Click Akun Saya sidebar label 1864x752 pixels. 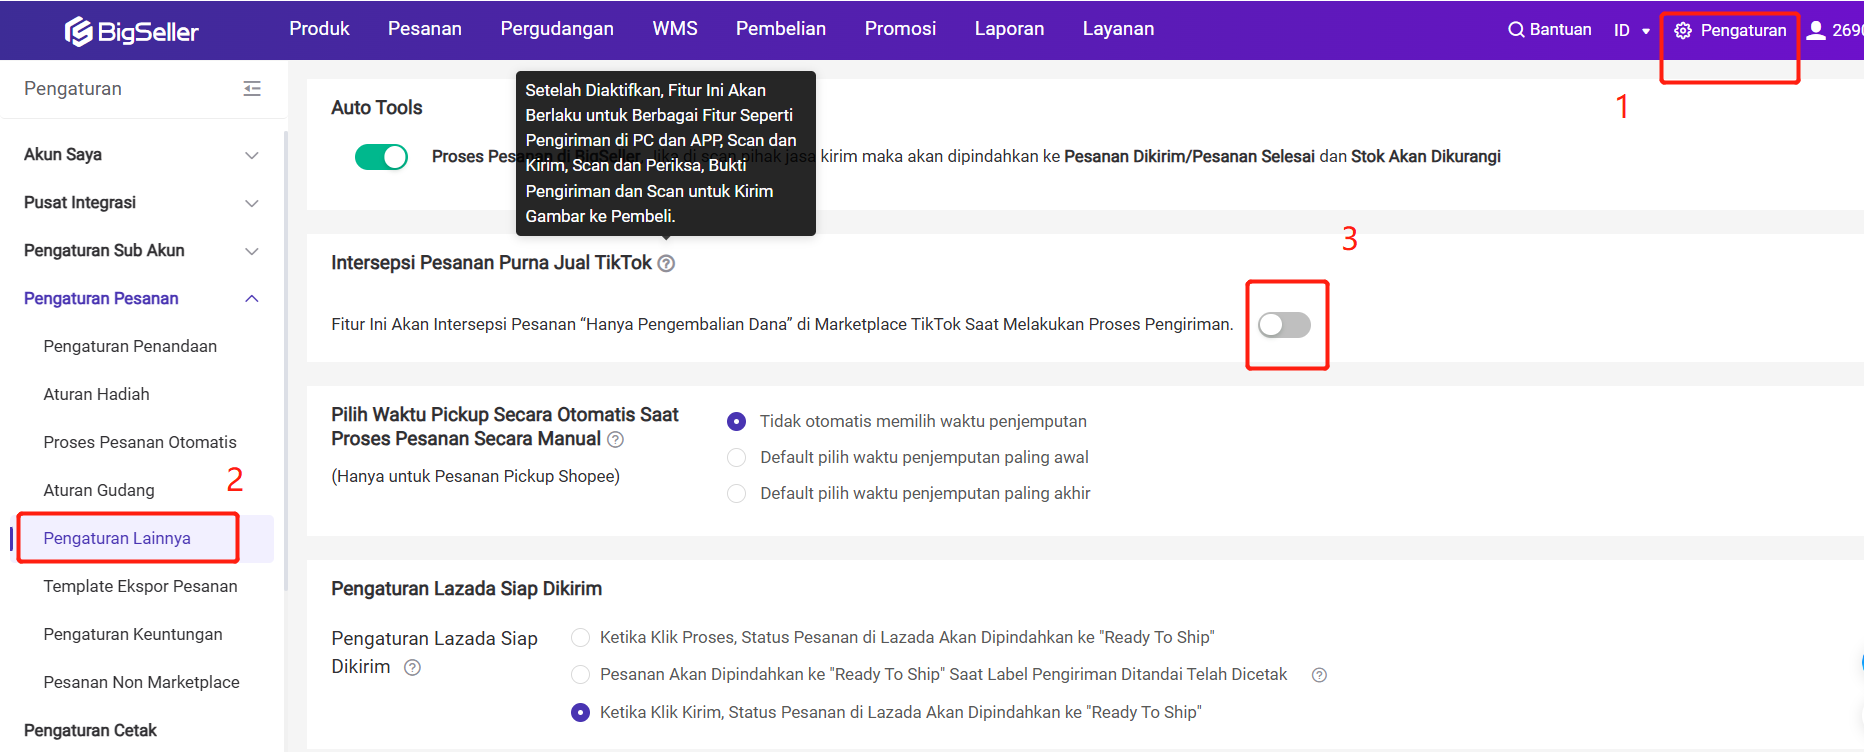tap(63, 155)
